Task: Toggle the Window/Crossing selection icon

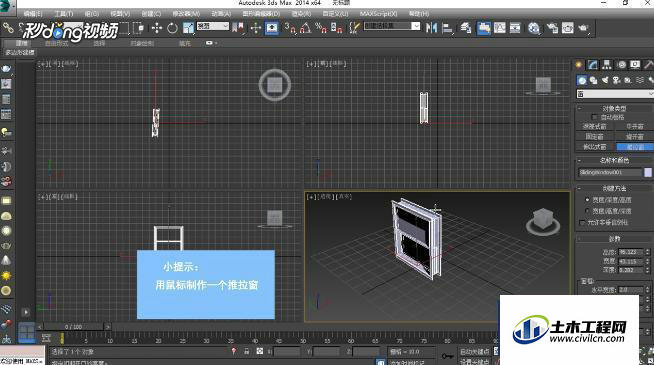Action: click(138, 28)
